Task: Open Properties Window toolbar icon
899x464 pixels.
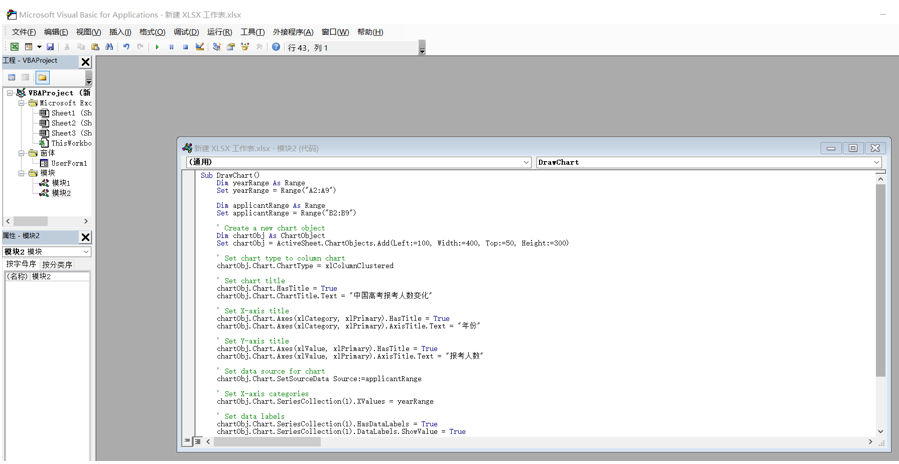Action: tap(230, 47)
